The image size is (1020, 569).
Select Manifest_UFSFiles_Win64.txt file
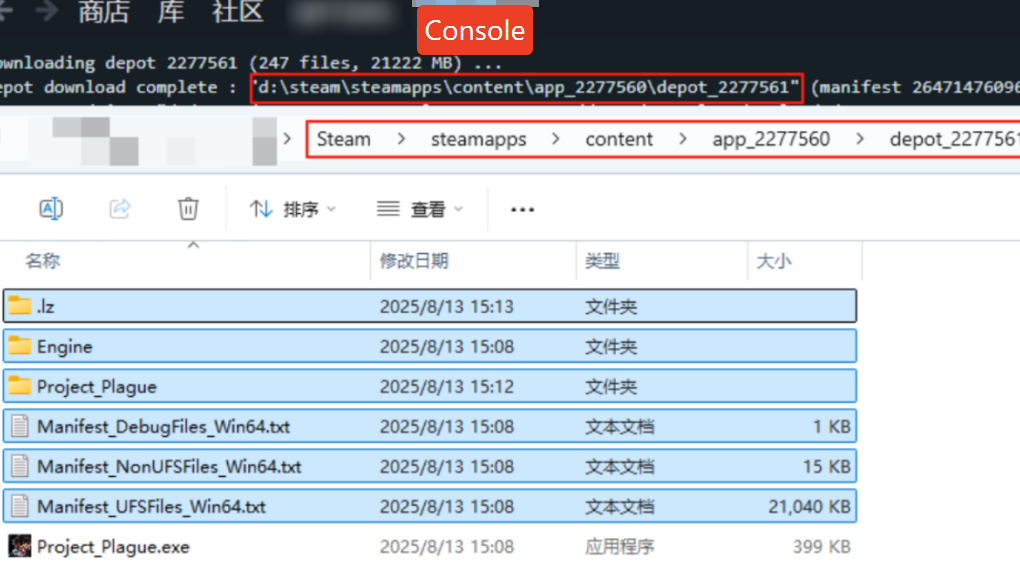[429, 507]
